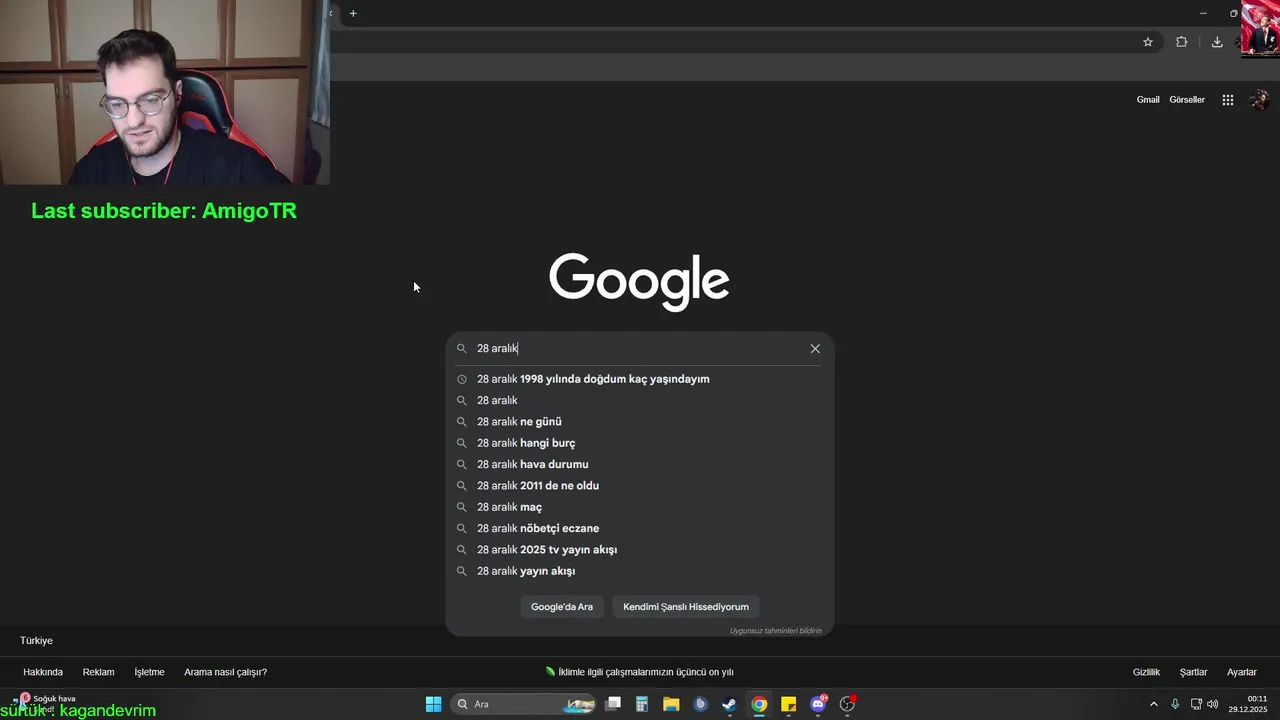The width and height of the screenshot is (1280, 720).
Task: Bookmark this page with star icon
Action: click(x=1148, y=42)
